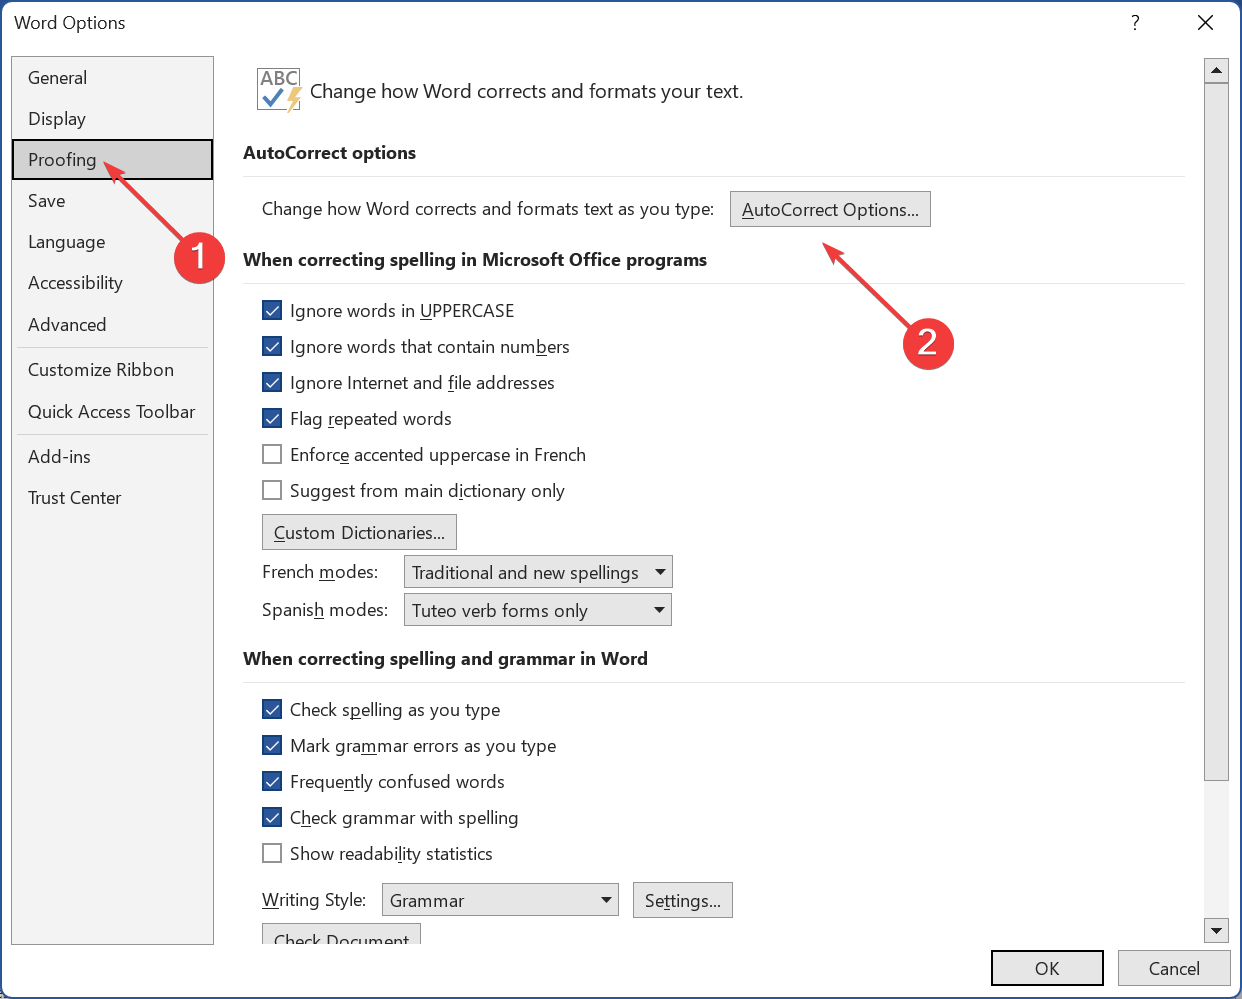Click the AutoCorrect options heading
Image resolution: width=1242 pixels, height=999 pixels.
click(329, 153)
